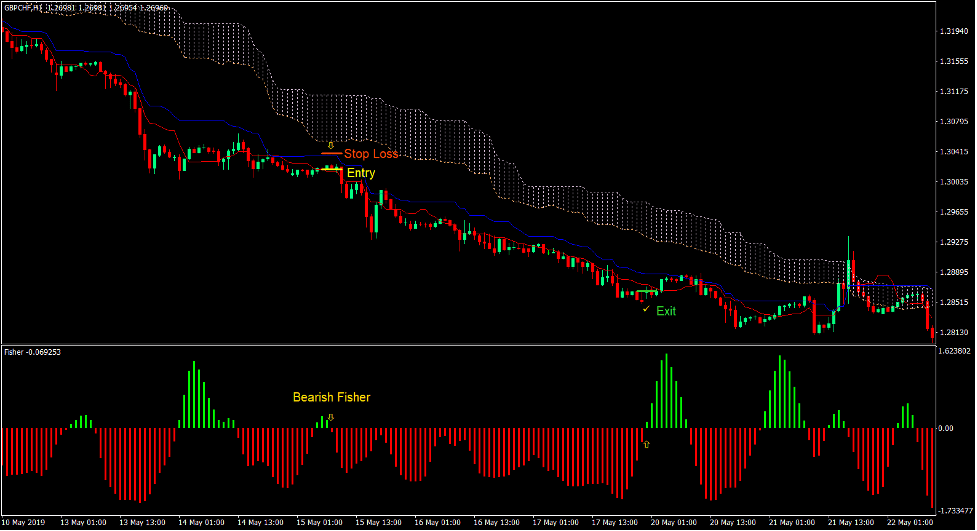Select the orange Stop Loss line
977x531 pixels.
[x=331, y=153]
